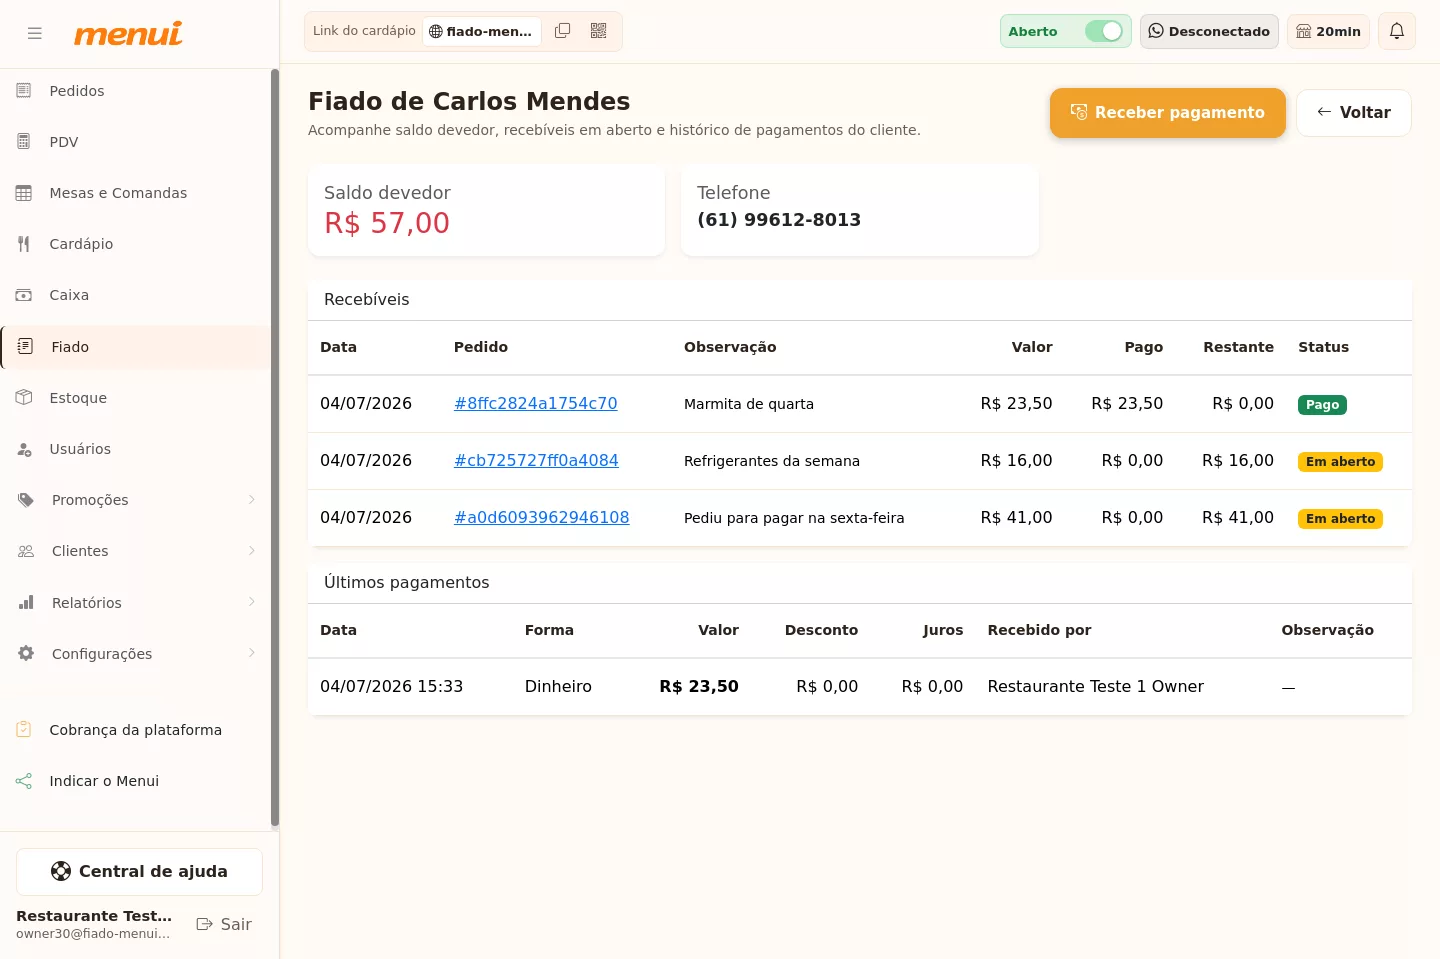Log out with Sair

point(224,924)
